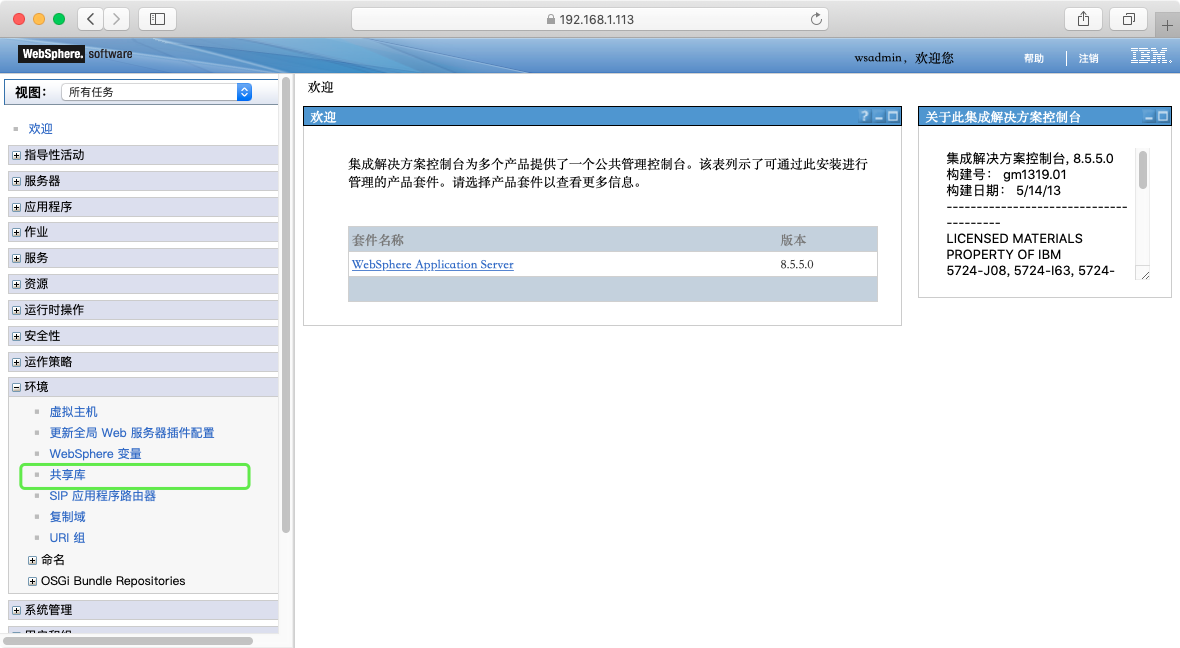
Task: Click the version cell 8.5.5.0
Action: point(797,264)
